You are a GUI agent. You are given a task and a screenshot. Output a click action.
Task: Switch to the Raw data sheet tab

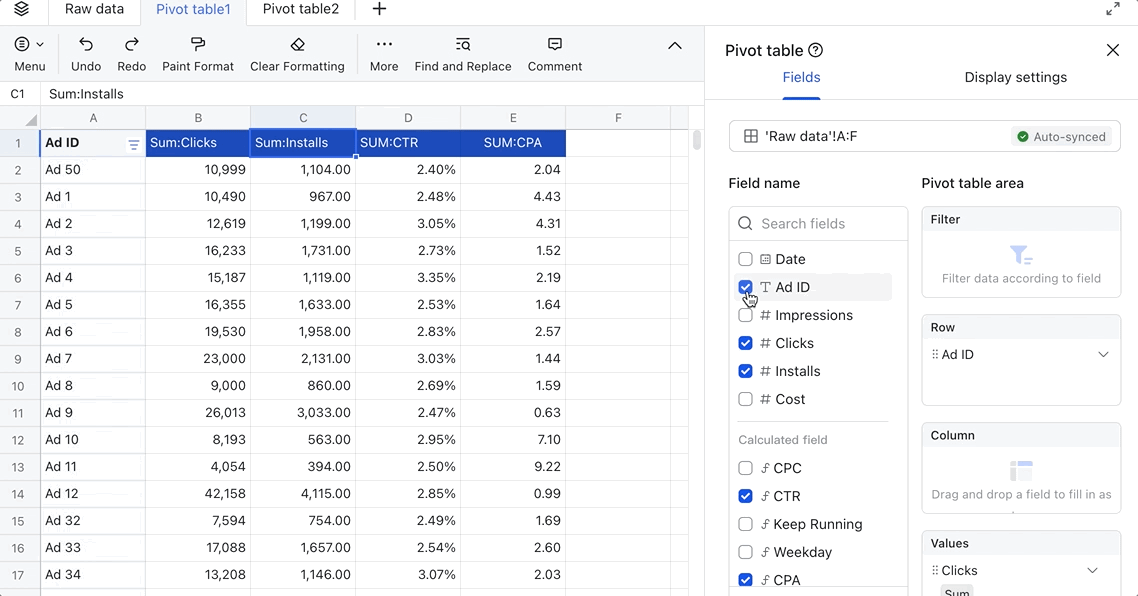[93, 10]
